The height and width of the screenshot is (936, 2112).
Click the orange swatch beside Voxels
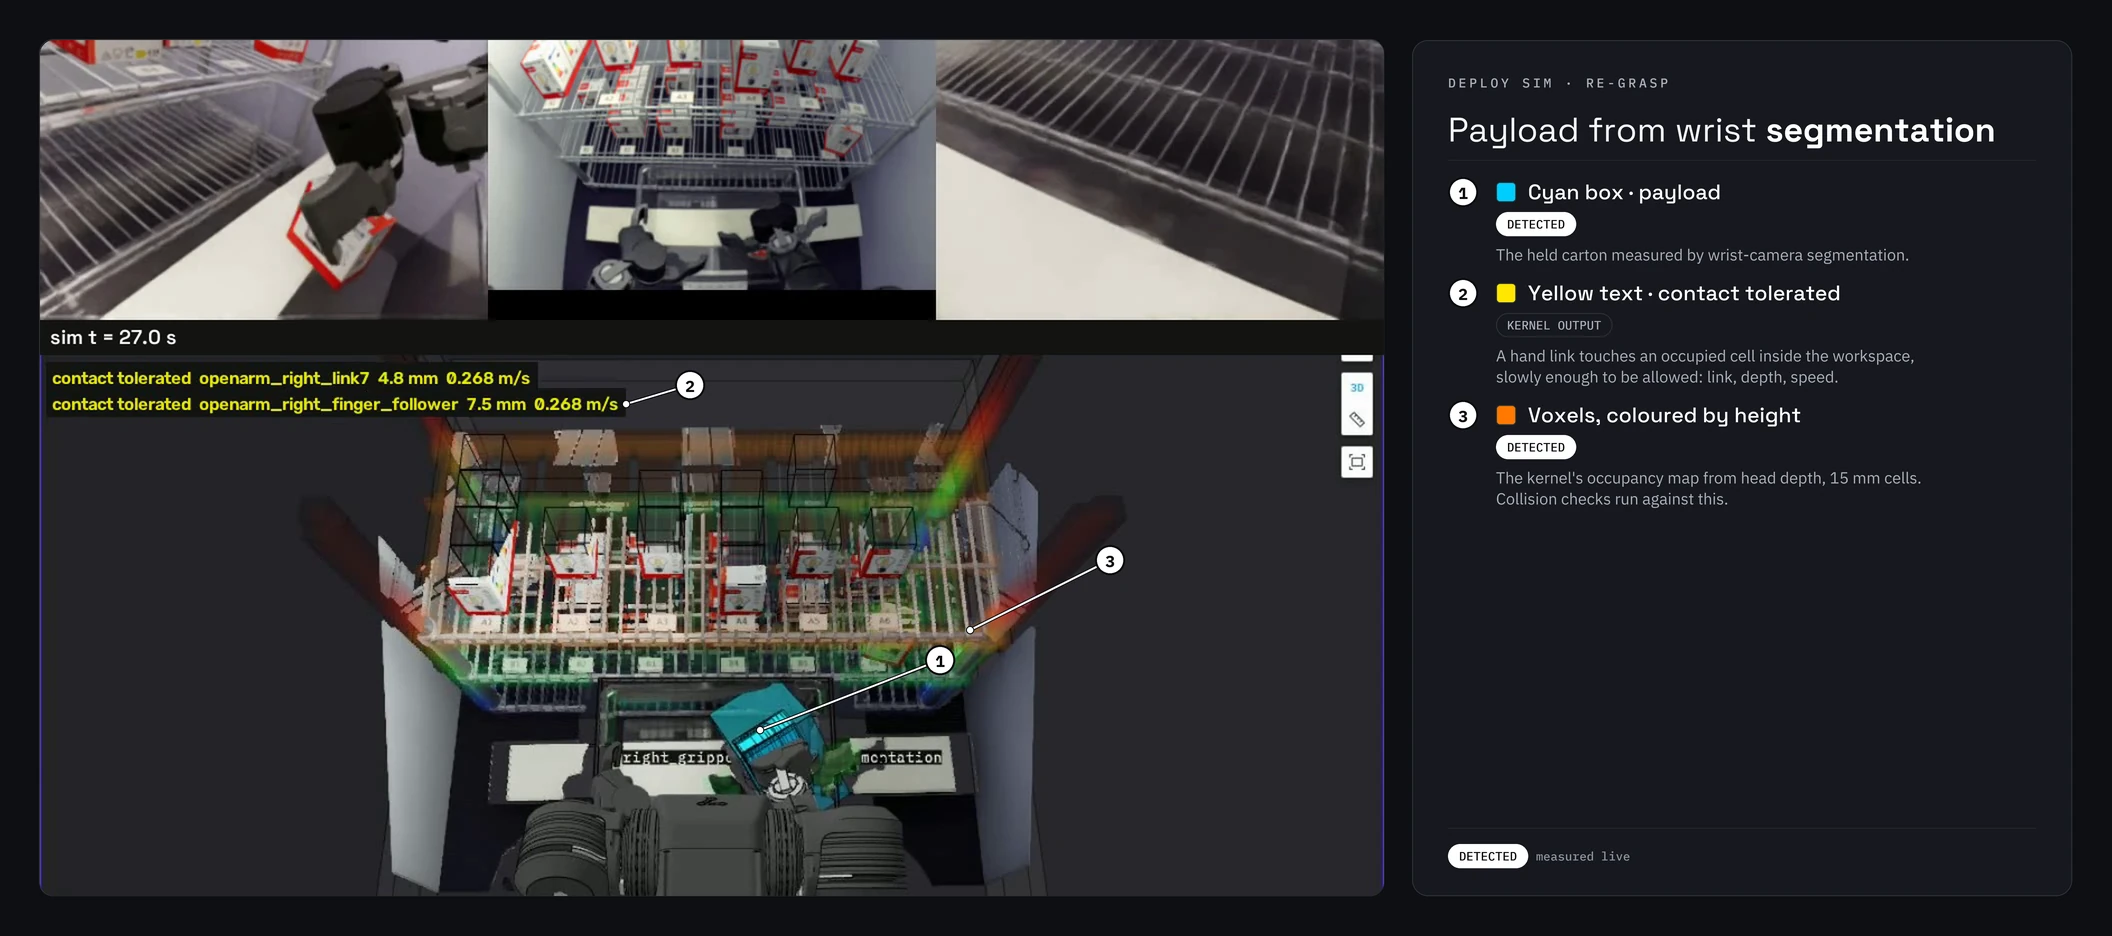coord(1506,415)
